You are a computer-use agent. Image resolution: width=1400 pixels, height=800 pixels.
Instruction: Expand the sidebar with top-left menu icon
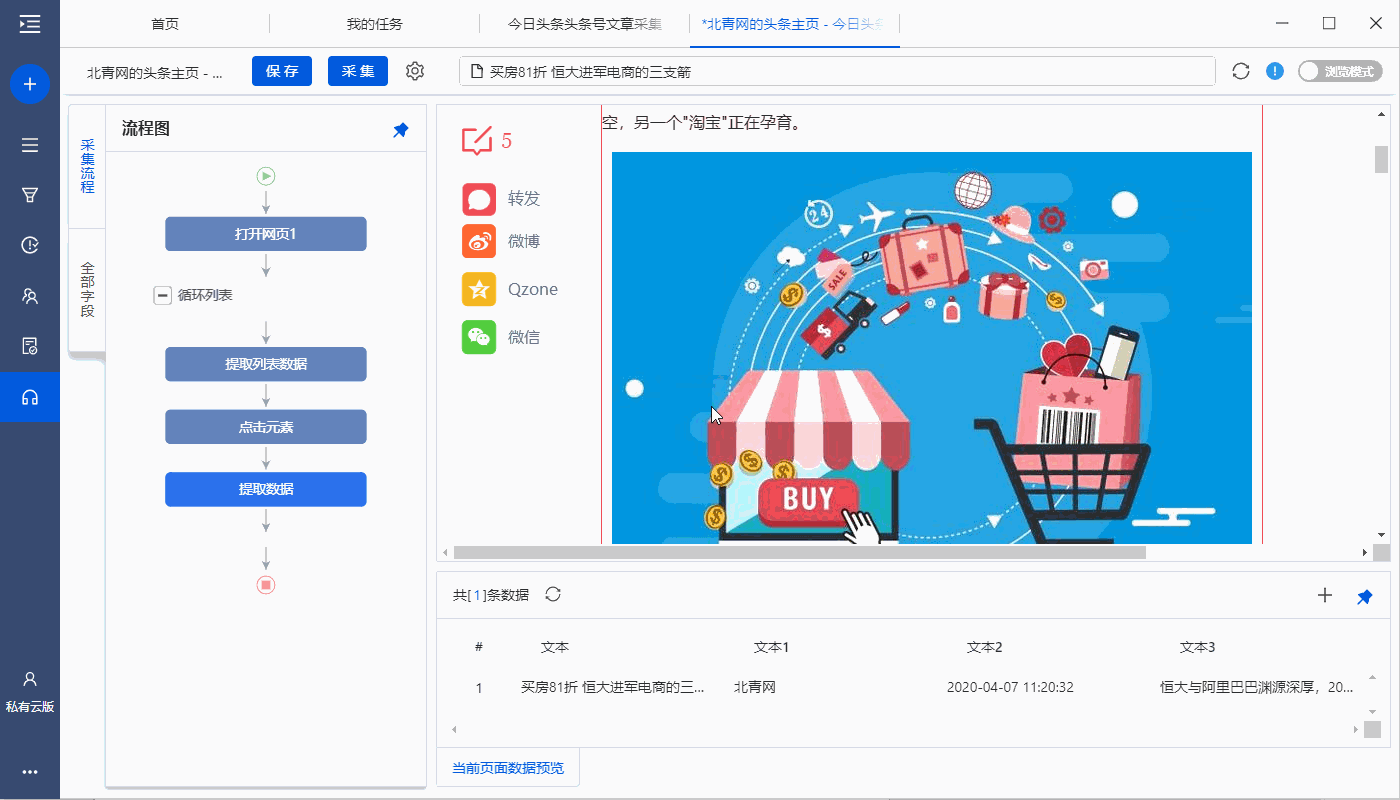point(30,24)
